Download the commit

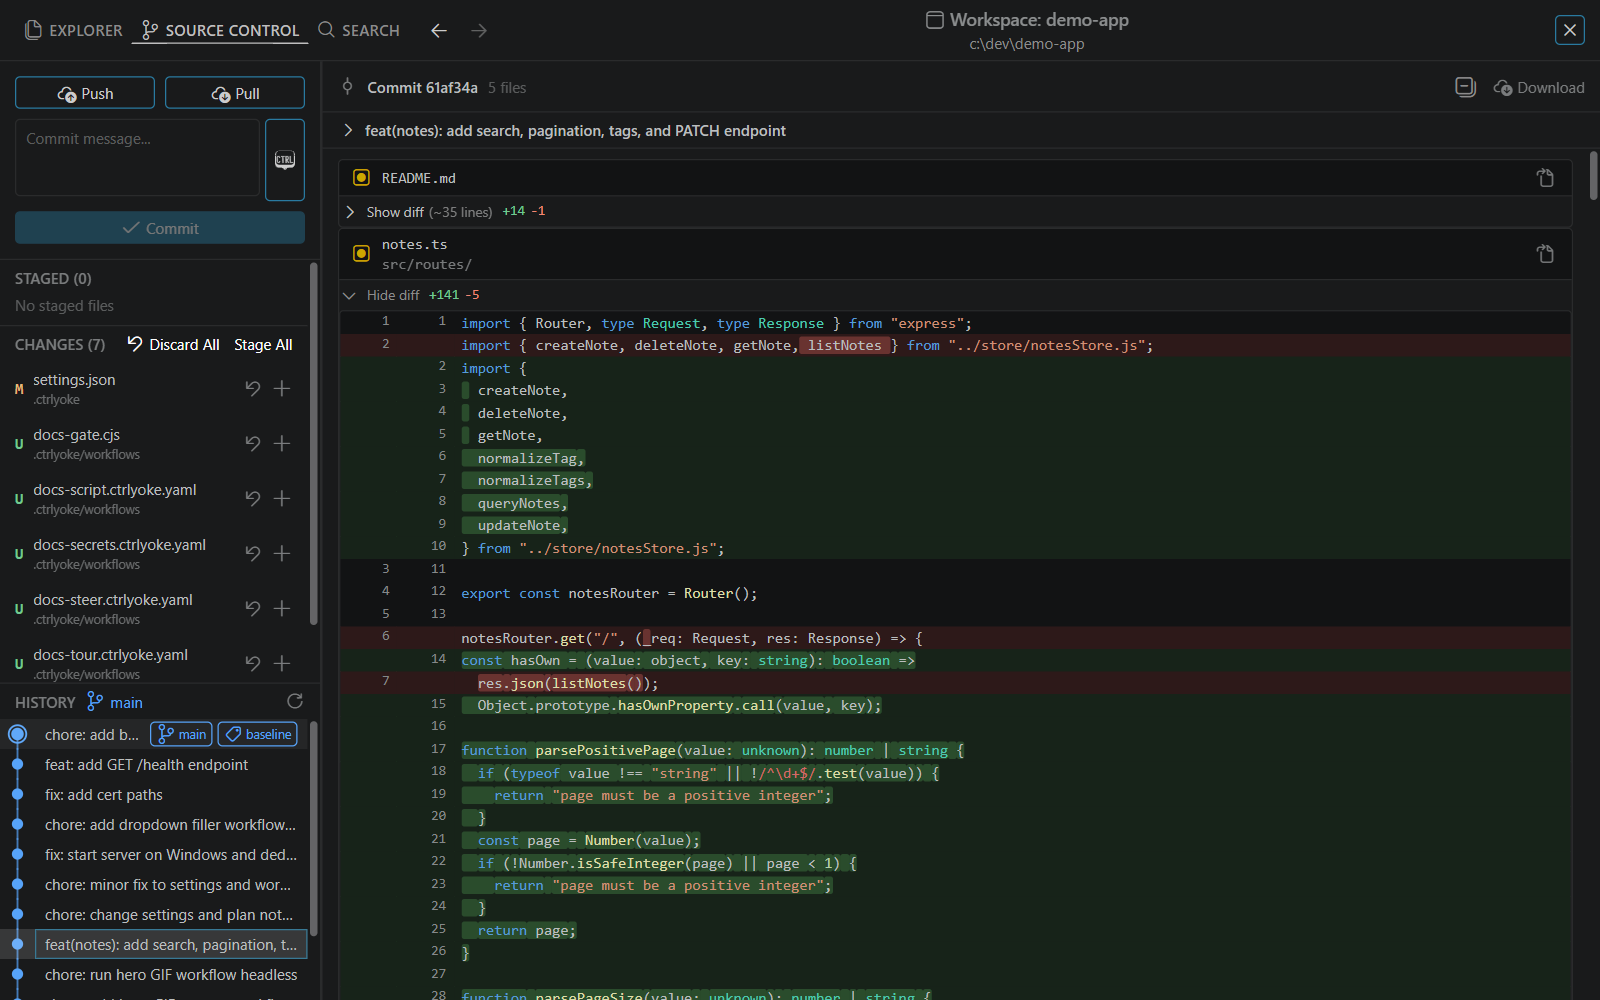1539,87
